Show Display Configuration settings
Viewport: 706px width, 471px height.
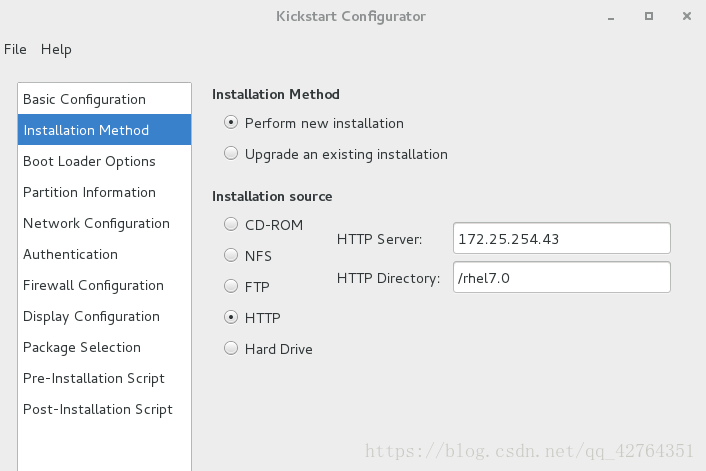(x=104, y=317)
